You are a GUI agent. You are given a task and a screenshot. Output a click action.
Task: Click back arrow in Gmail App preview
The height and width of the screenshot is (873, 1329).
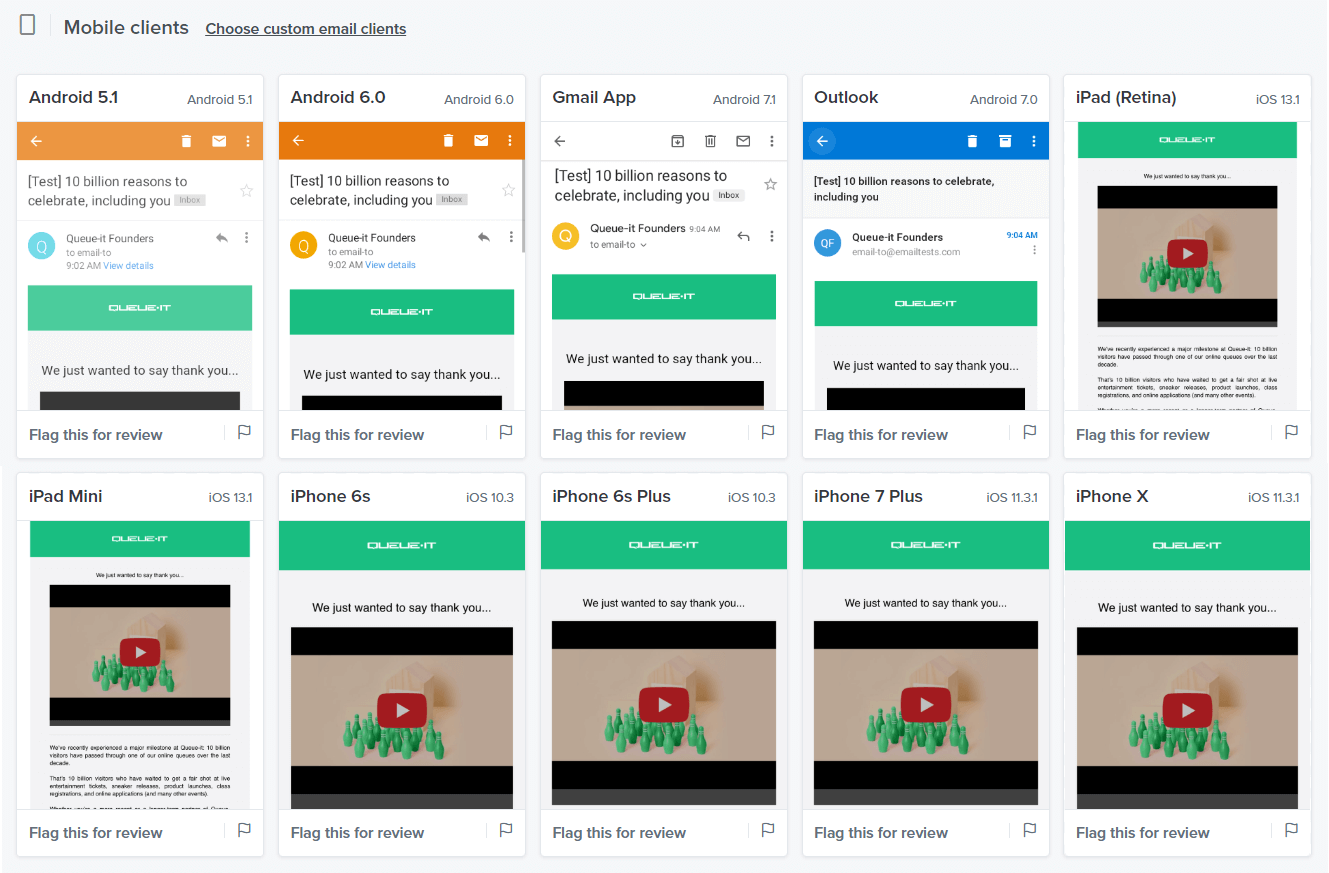[560, 142]
